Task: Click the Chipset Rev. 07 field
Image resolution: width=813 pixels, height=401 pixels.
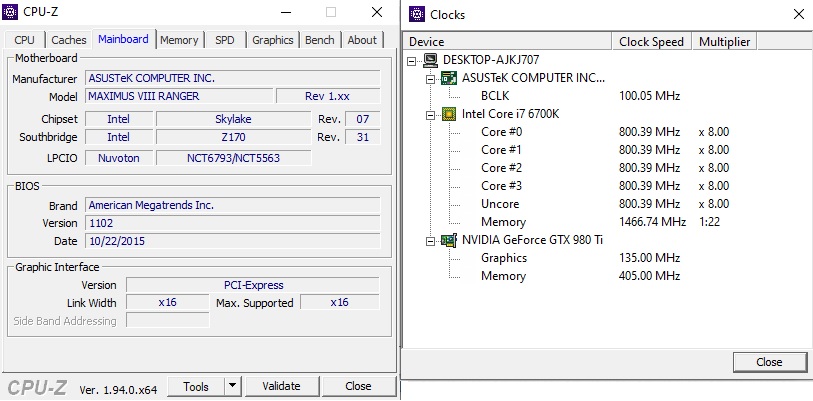Action: [x=362, y=119]
